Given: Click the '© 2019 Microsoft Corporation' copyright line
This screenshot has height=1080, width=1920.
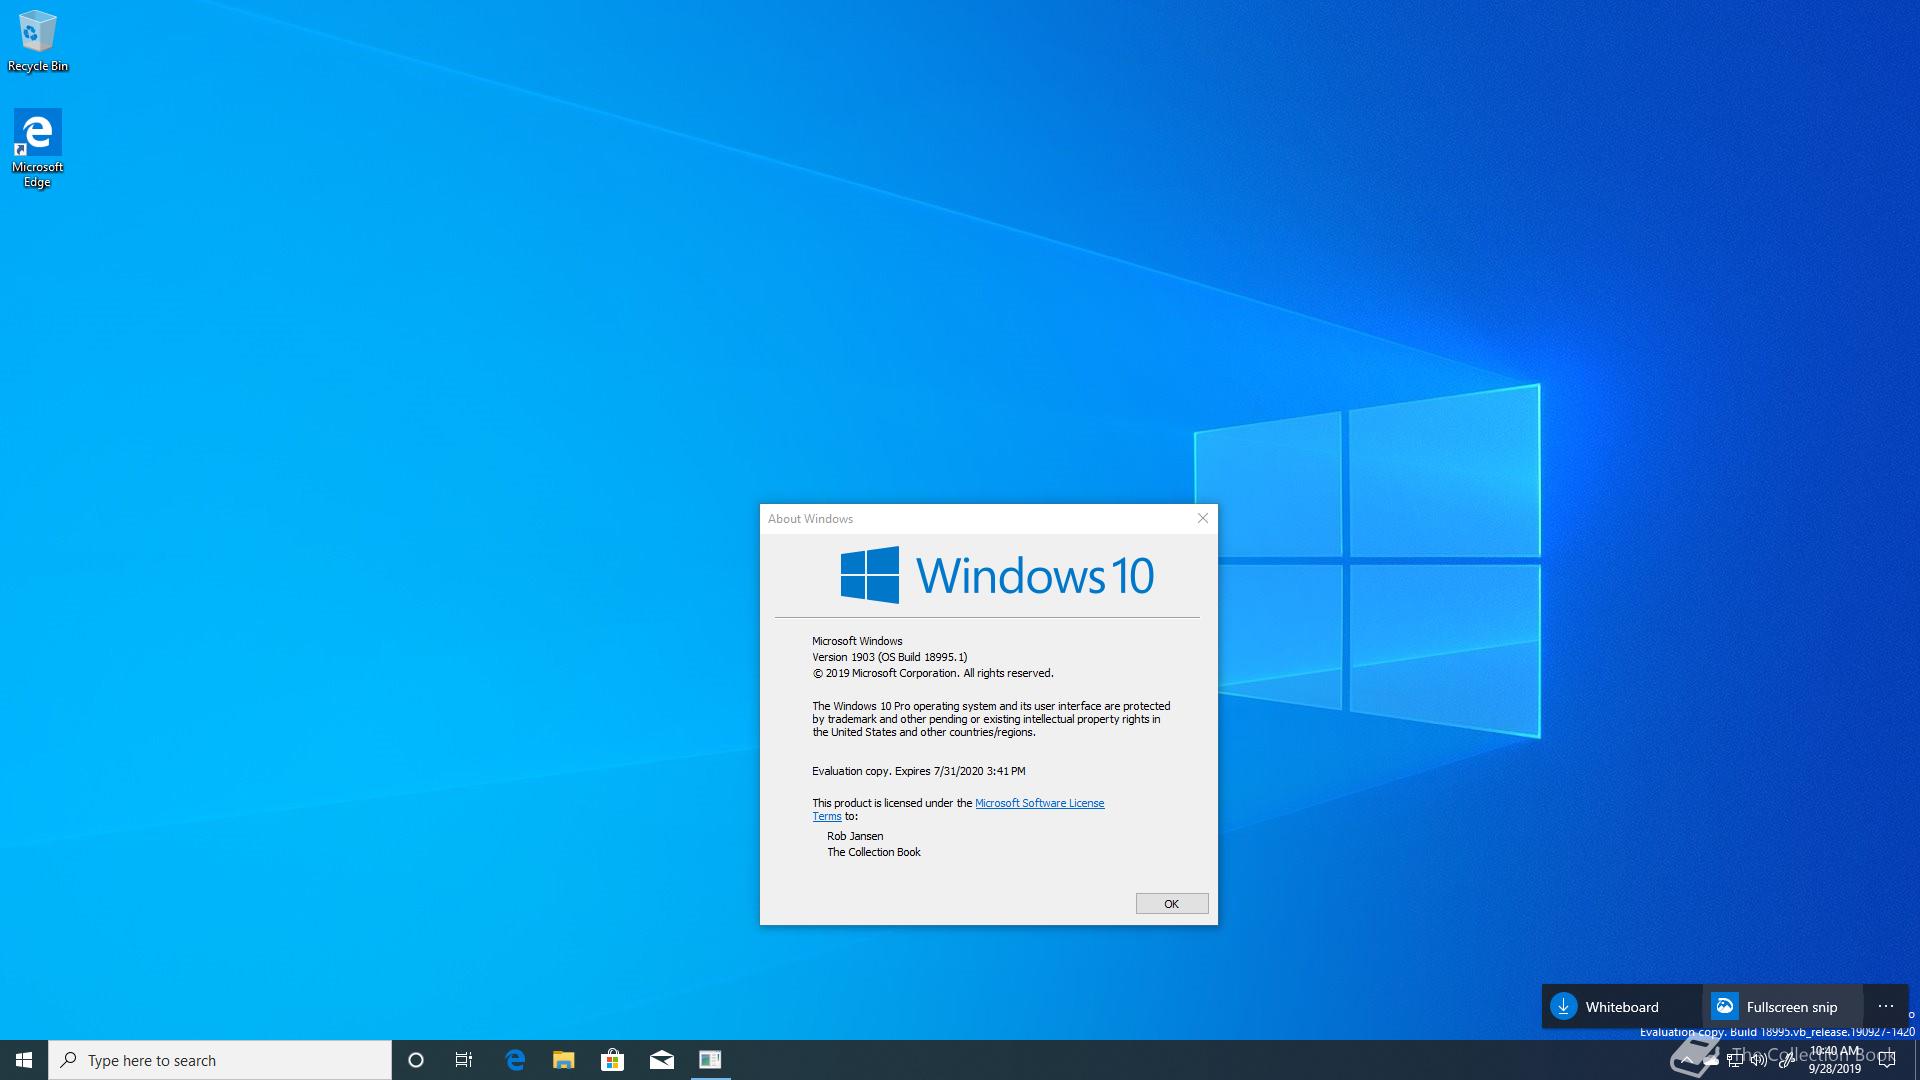Looking at the screenshot, I should [x=933, y=673].
